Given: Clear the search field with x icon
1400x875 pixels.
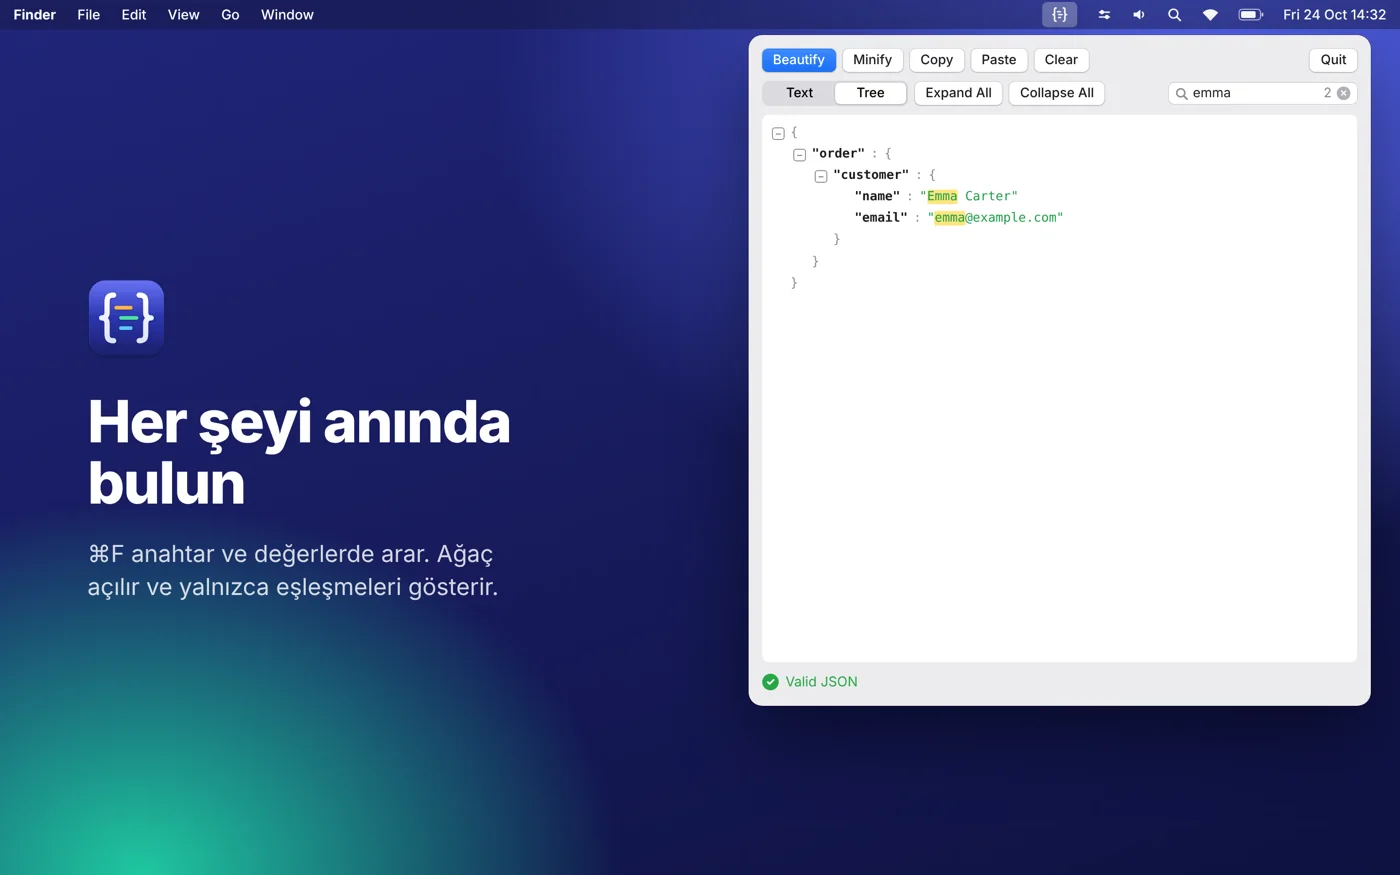Looking at the screenshot, I should tap(1343, 93).
